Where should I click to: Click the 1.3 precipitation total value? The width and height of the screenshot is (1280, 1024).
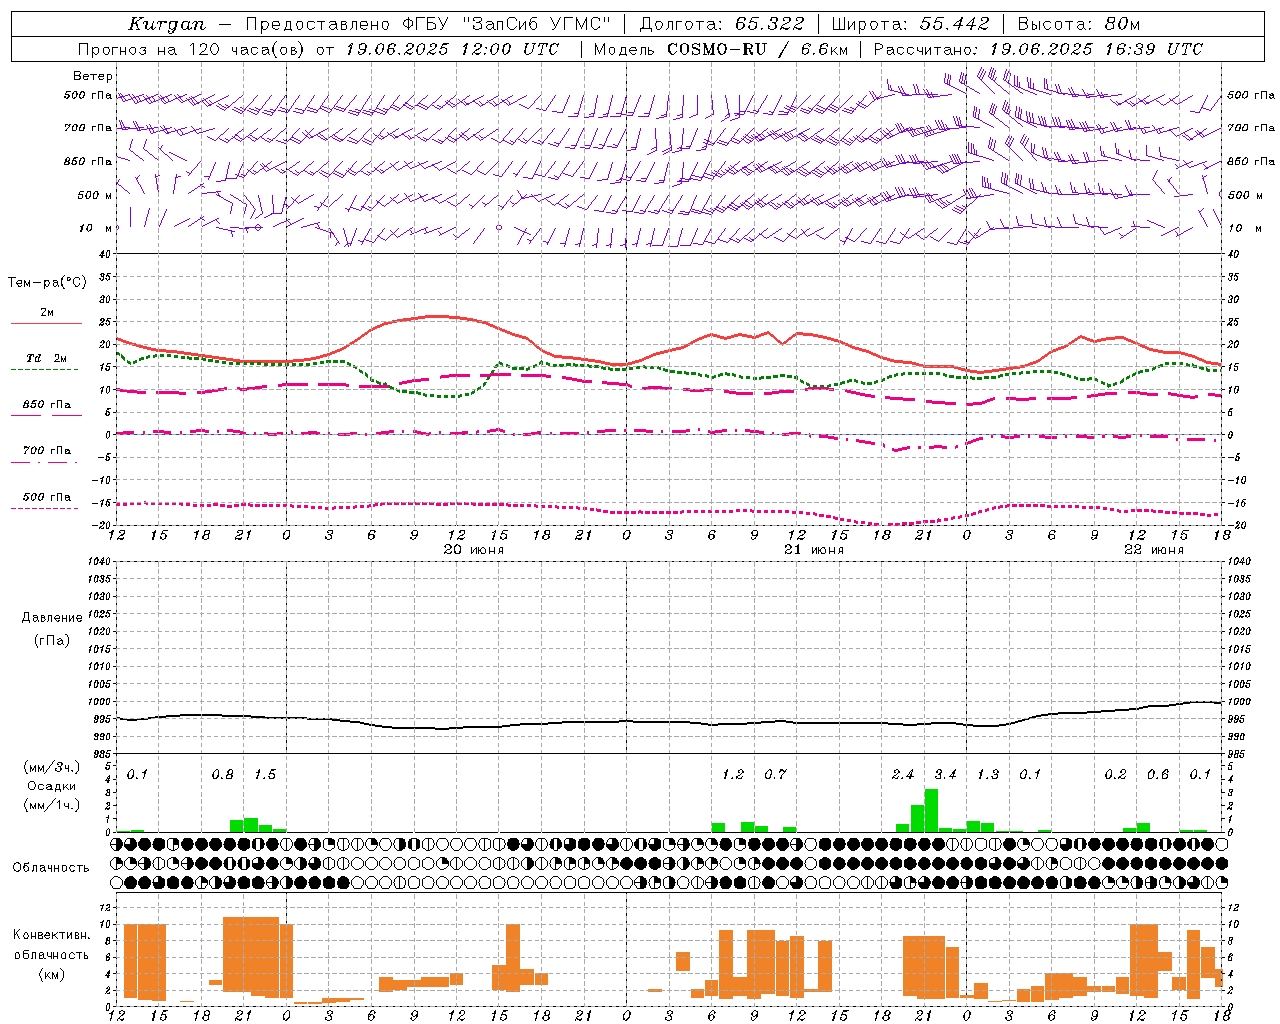(988, 775)
